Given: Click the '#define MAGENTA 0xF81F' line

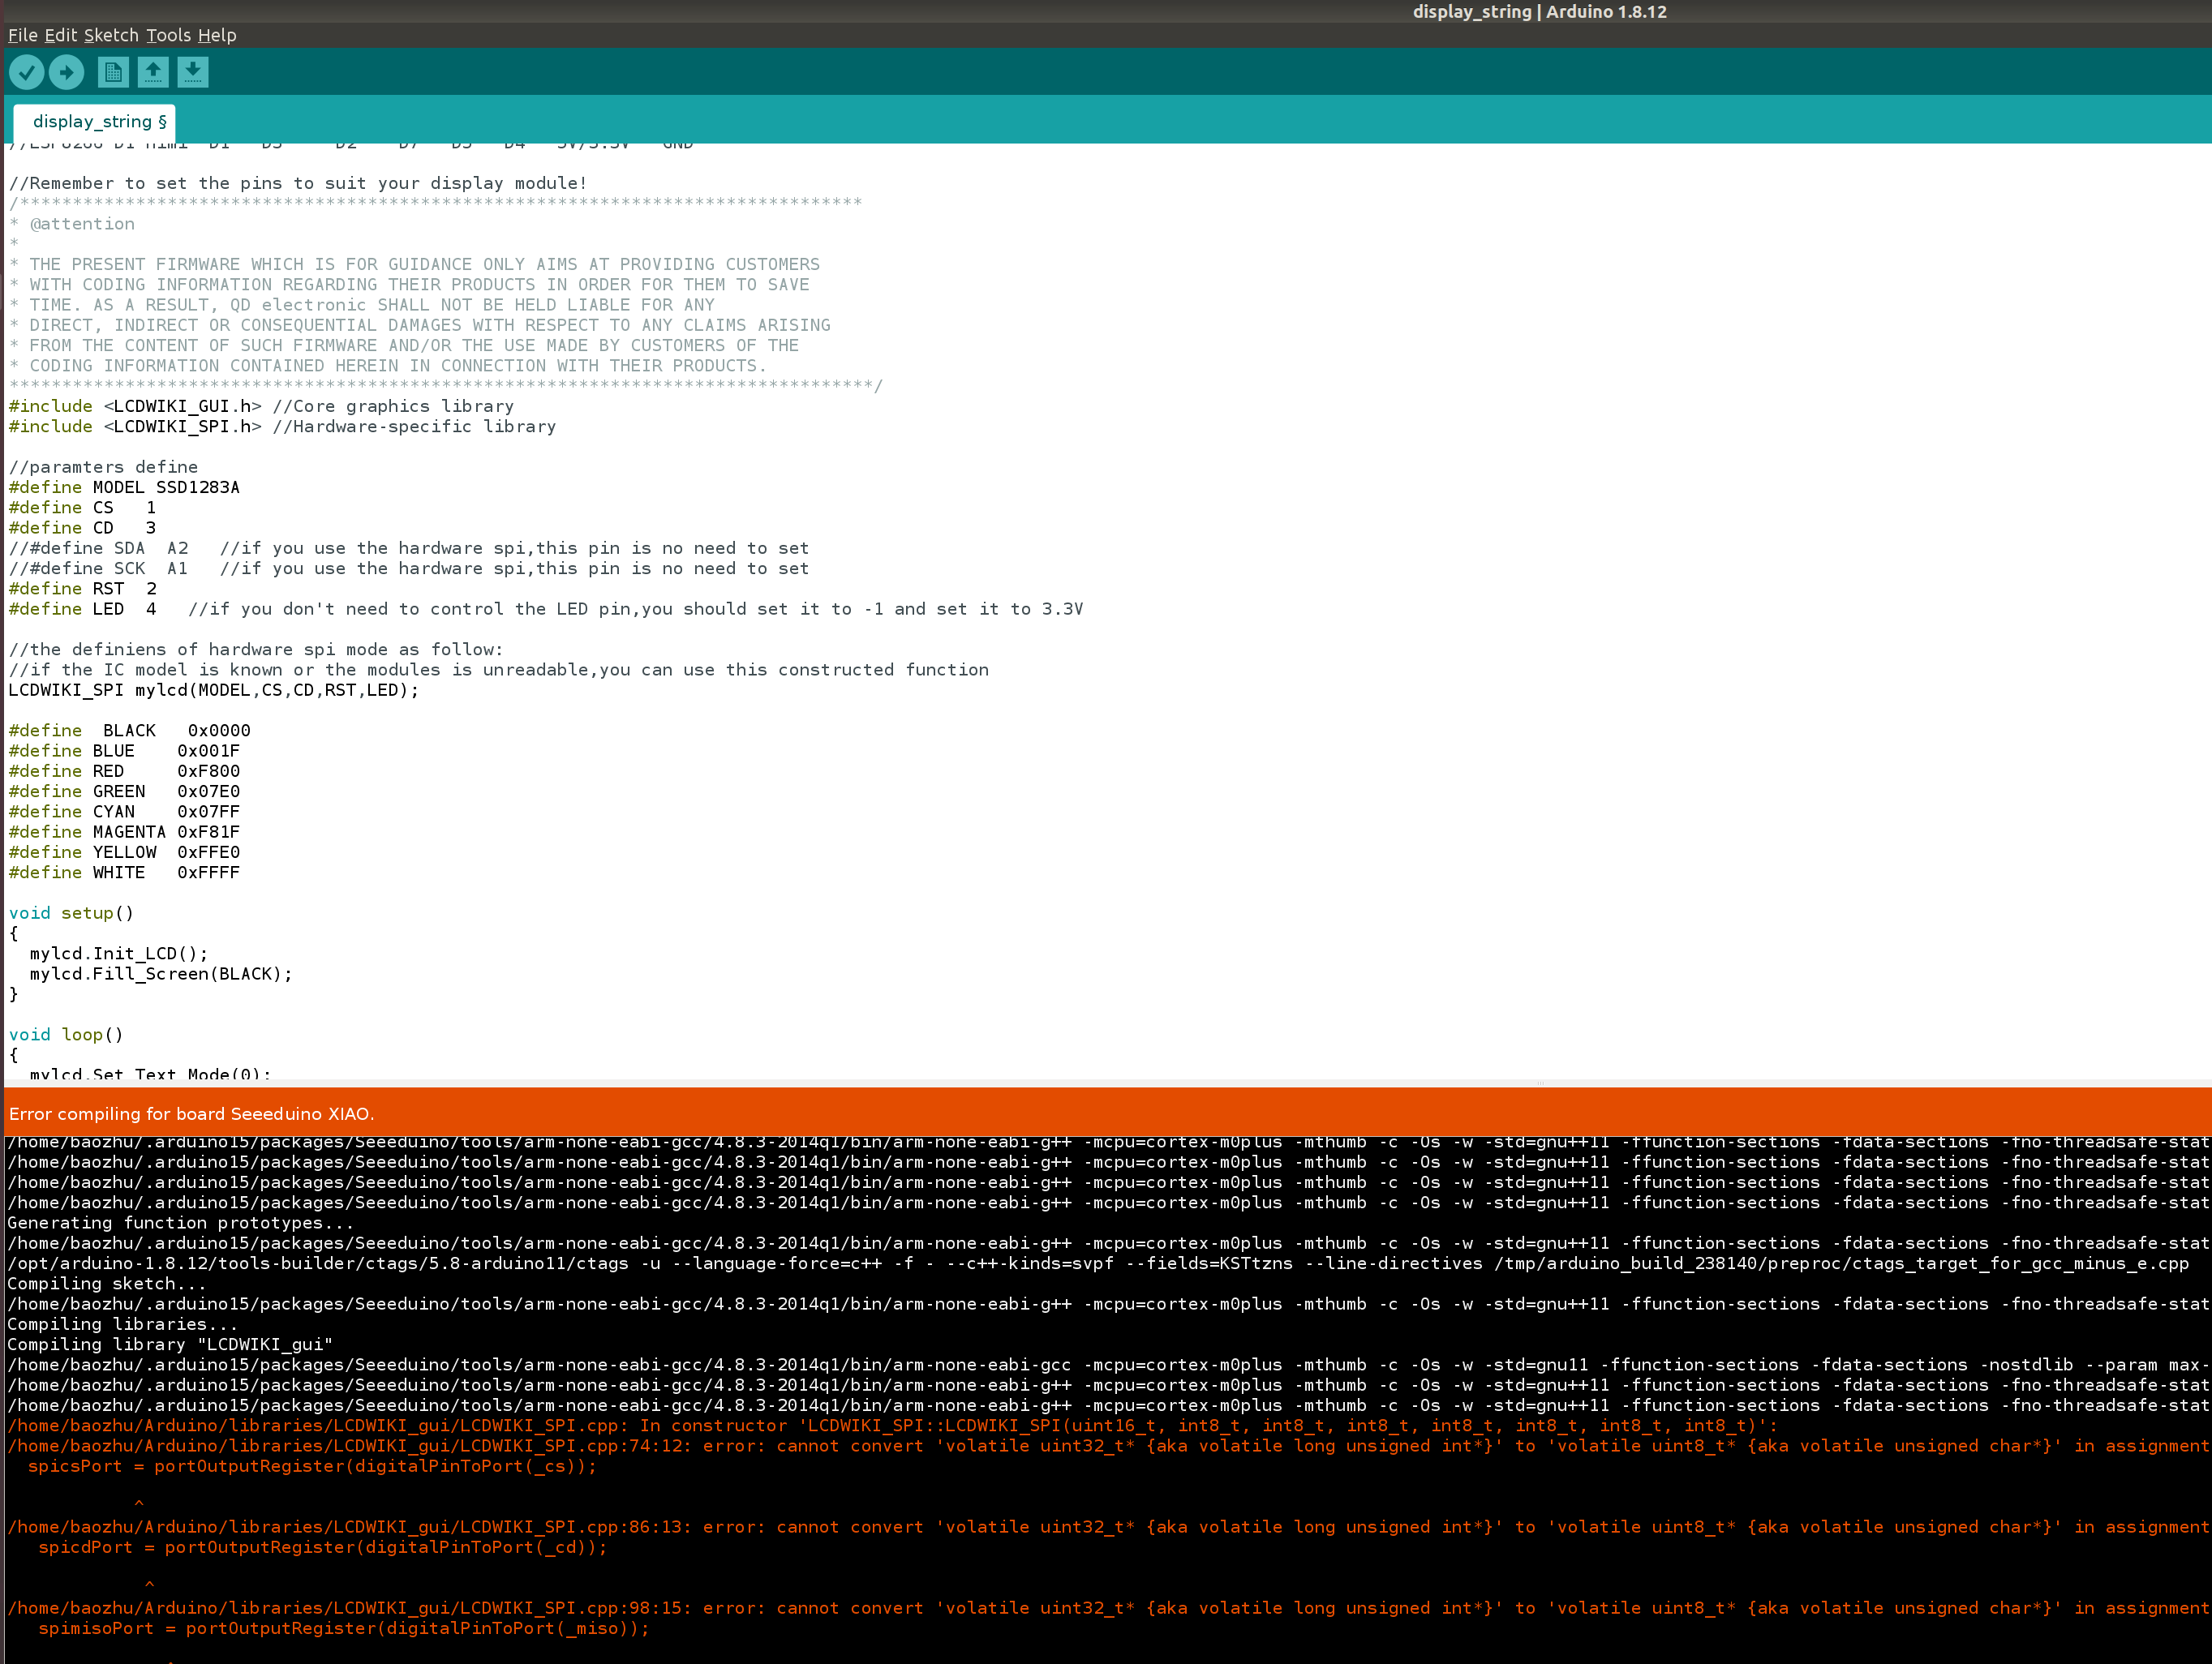Looking at the screenshot, I should pos(124,831).
